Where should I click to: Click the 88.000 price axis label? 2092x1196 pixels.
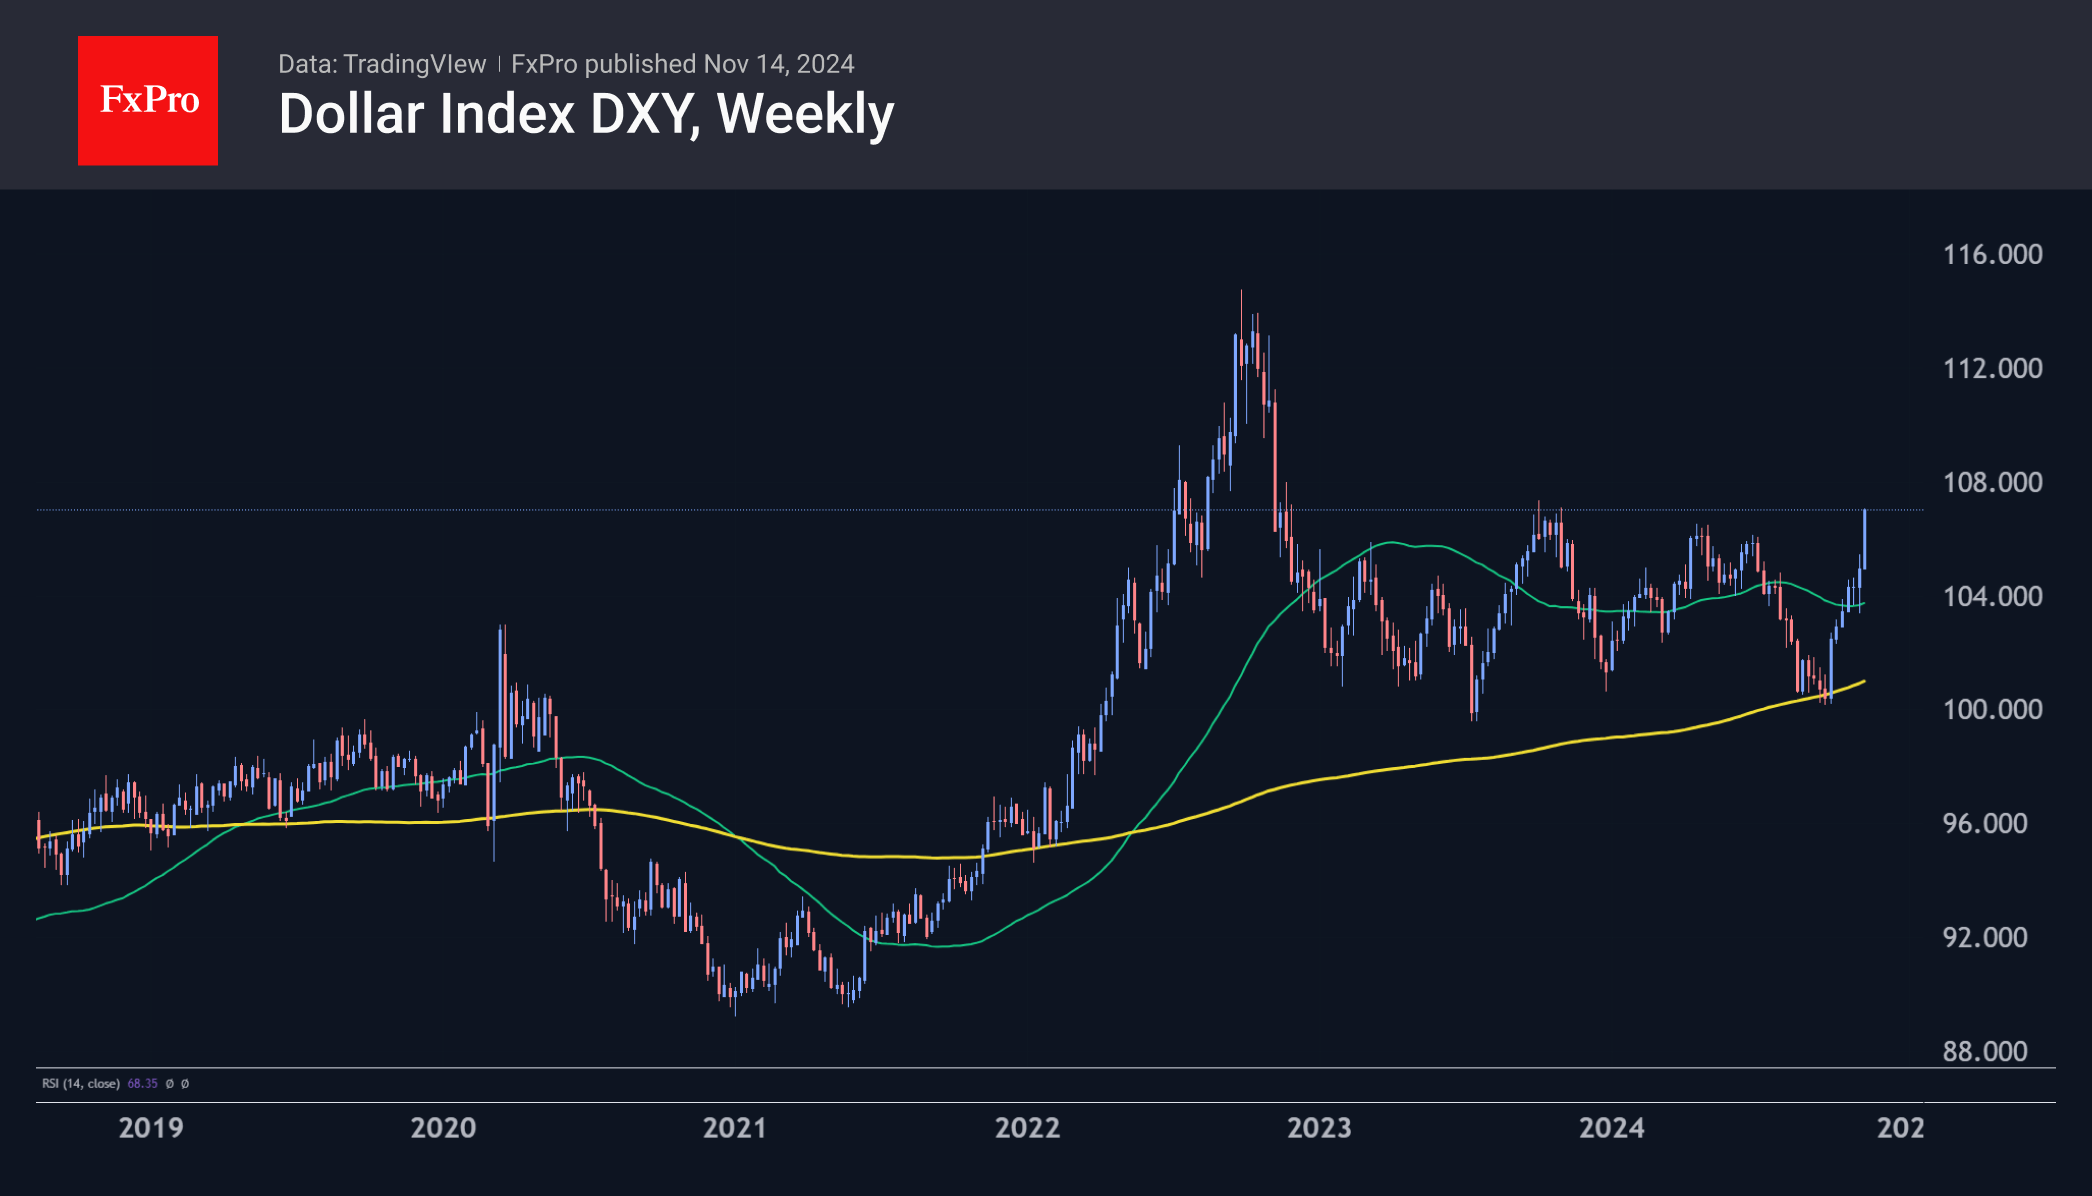pos(1984,1051)
